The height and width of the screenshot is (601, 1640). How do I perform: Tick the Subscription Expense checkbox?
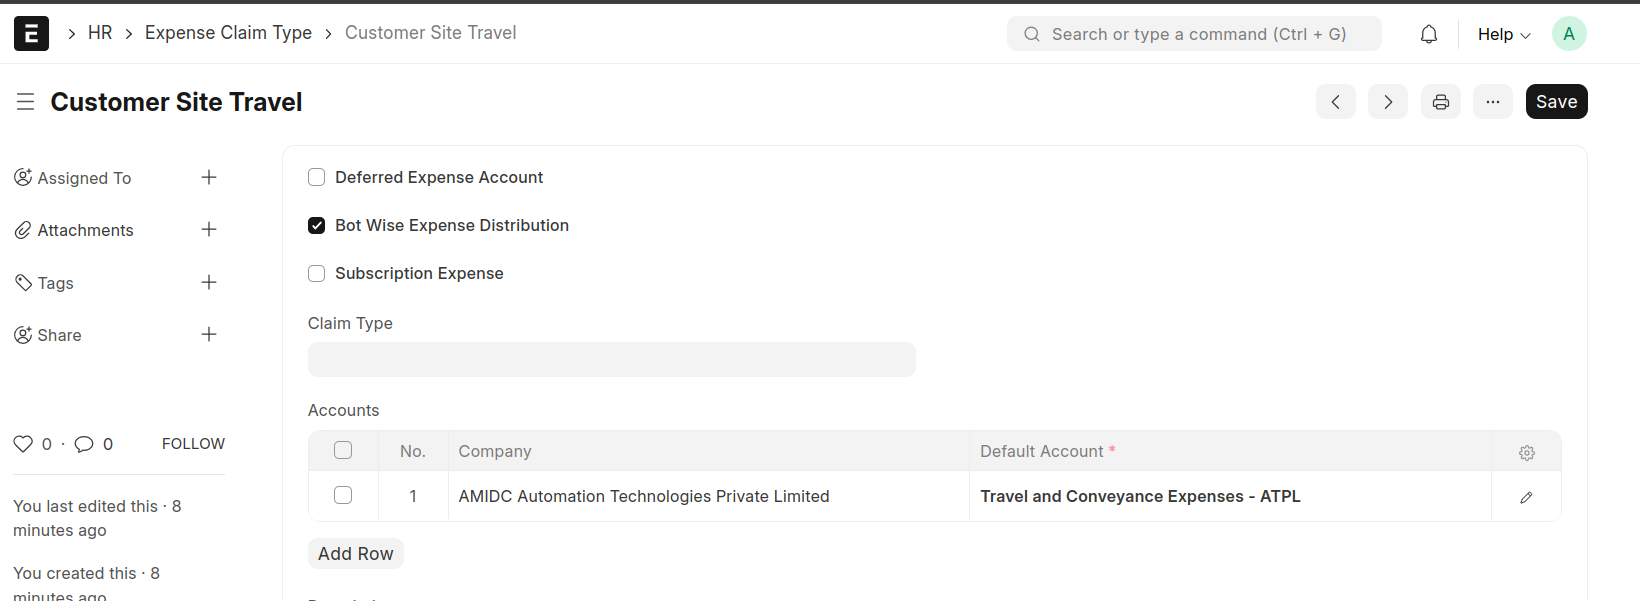pyautogui.click(x=317, y=274)
